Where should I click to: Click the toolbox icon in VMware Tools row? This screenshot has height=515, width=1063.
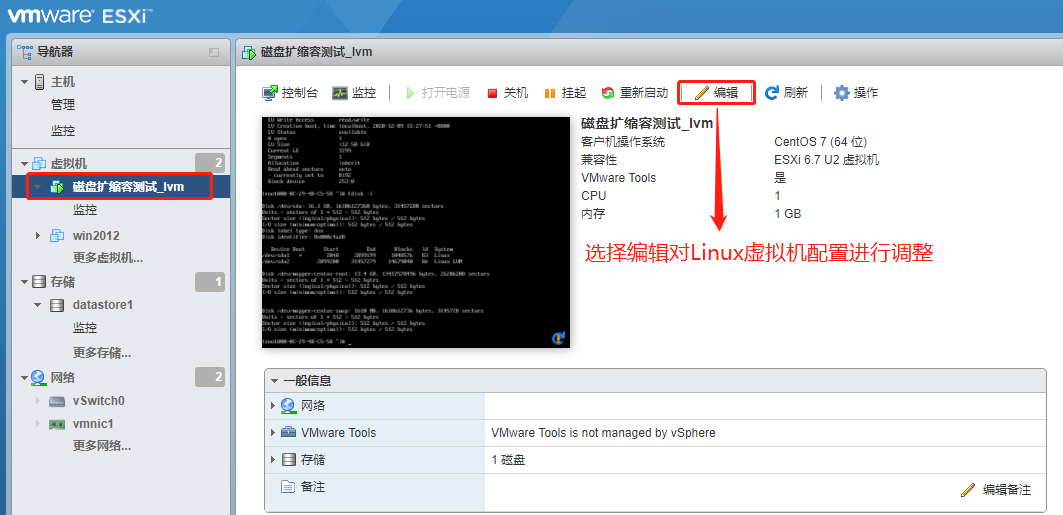pos(288,432)
